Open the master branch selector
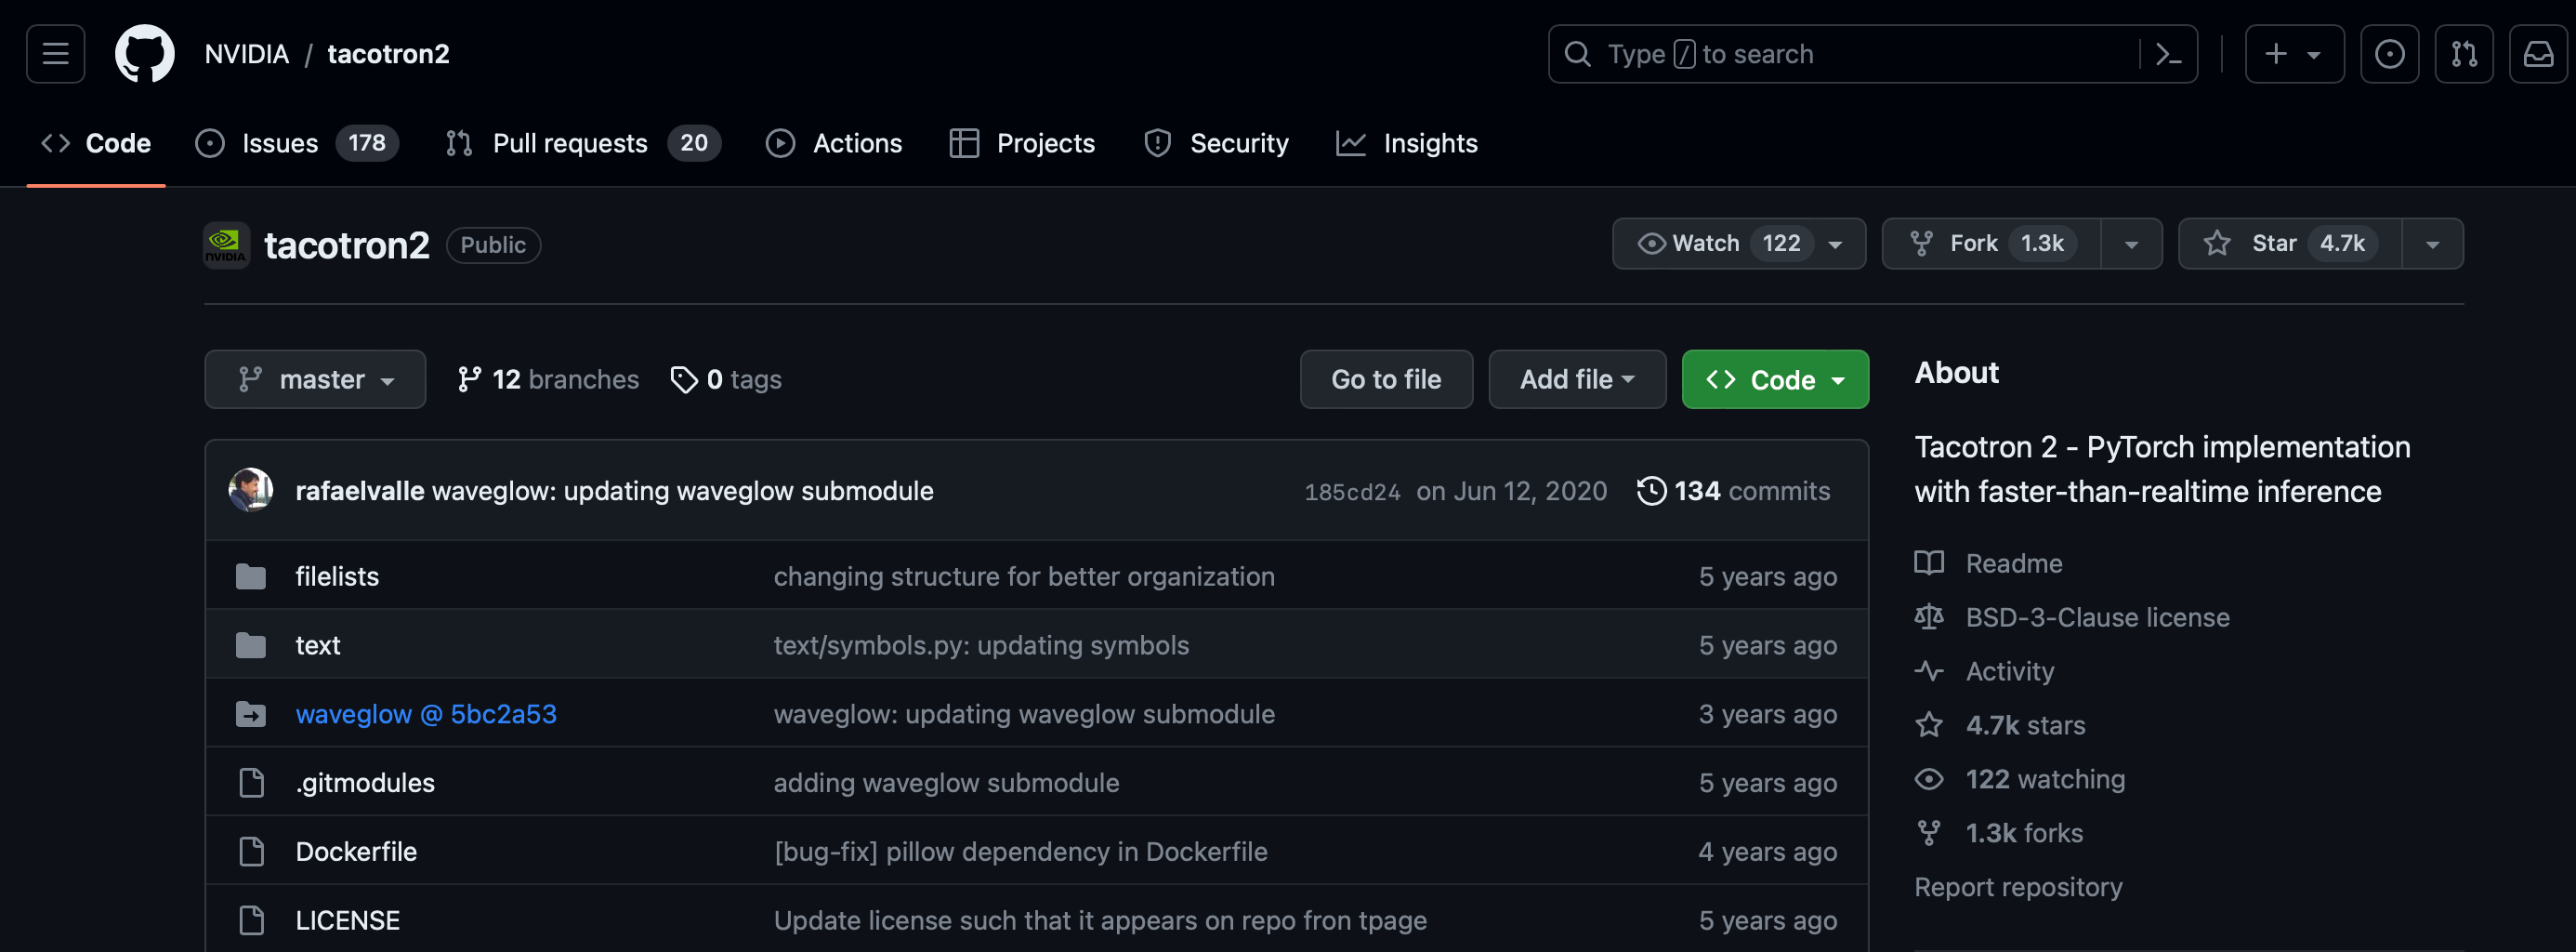The height and width of the screenshot is (952, 2576). (x=315, y=380)
